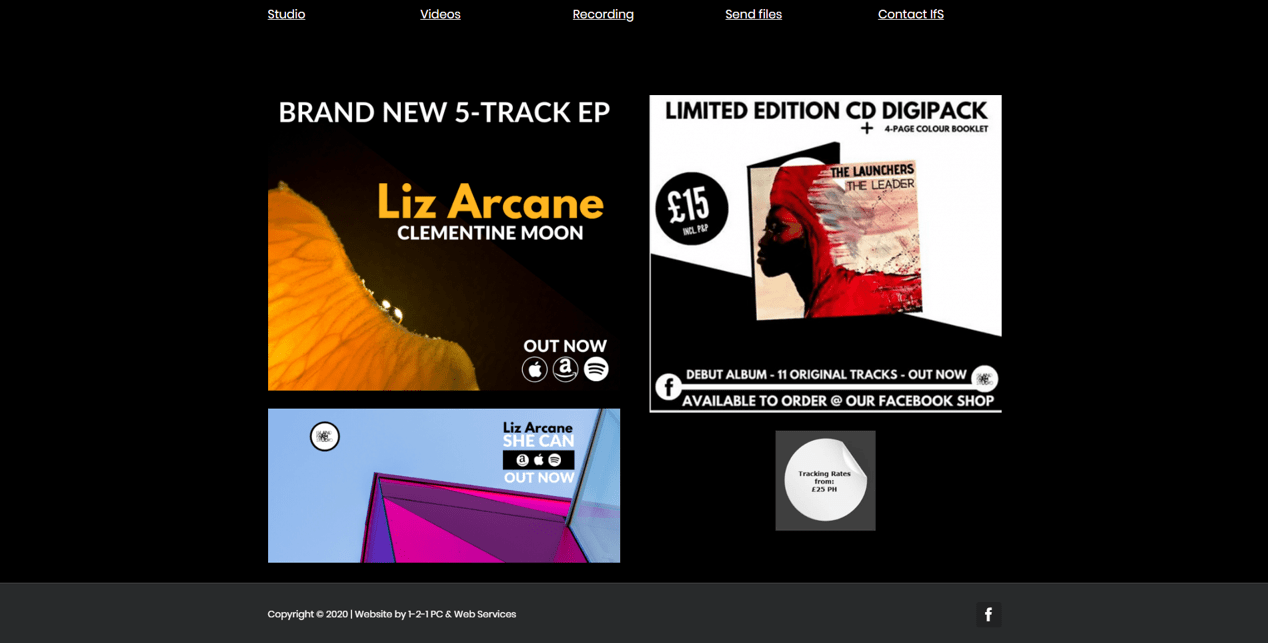Click the Facebook icon in the footer
The image size is (1268, 643).
(x=988, y=614)
